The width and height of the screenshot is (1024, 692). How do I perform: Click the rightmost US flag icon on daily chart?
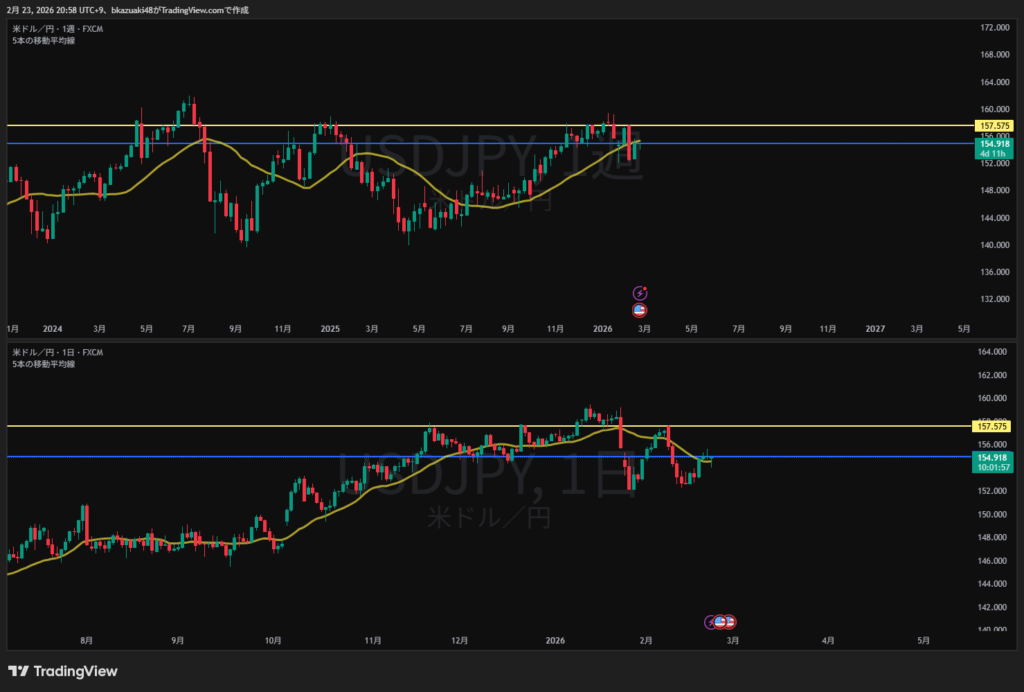click(730, 621)
